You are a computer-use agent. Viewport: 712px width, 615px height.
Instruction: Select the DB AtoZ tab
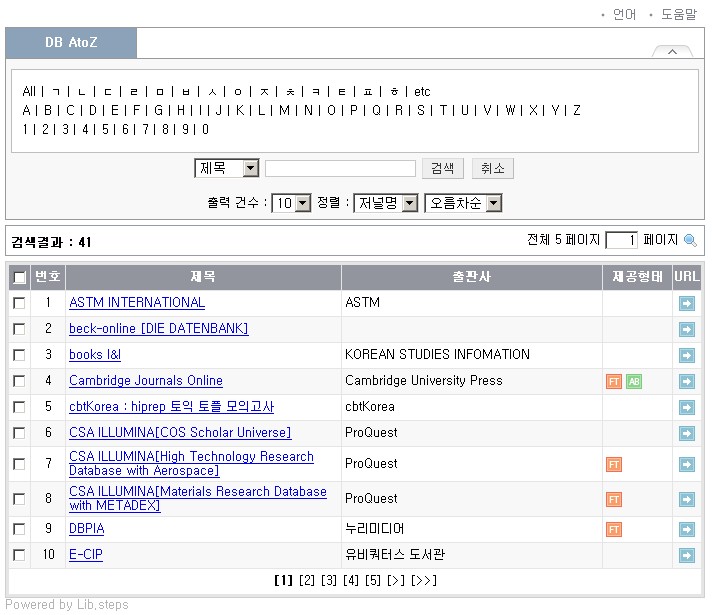tap(71, 43)
